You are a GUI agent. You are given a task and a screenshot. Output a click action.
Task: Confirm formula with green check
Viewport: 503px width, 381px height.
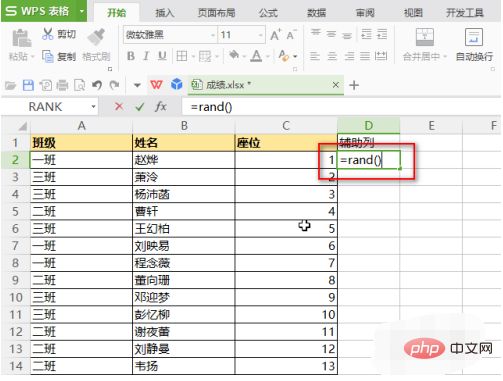click(140, 107)
